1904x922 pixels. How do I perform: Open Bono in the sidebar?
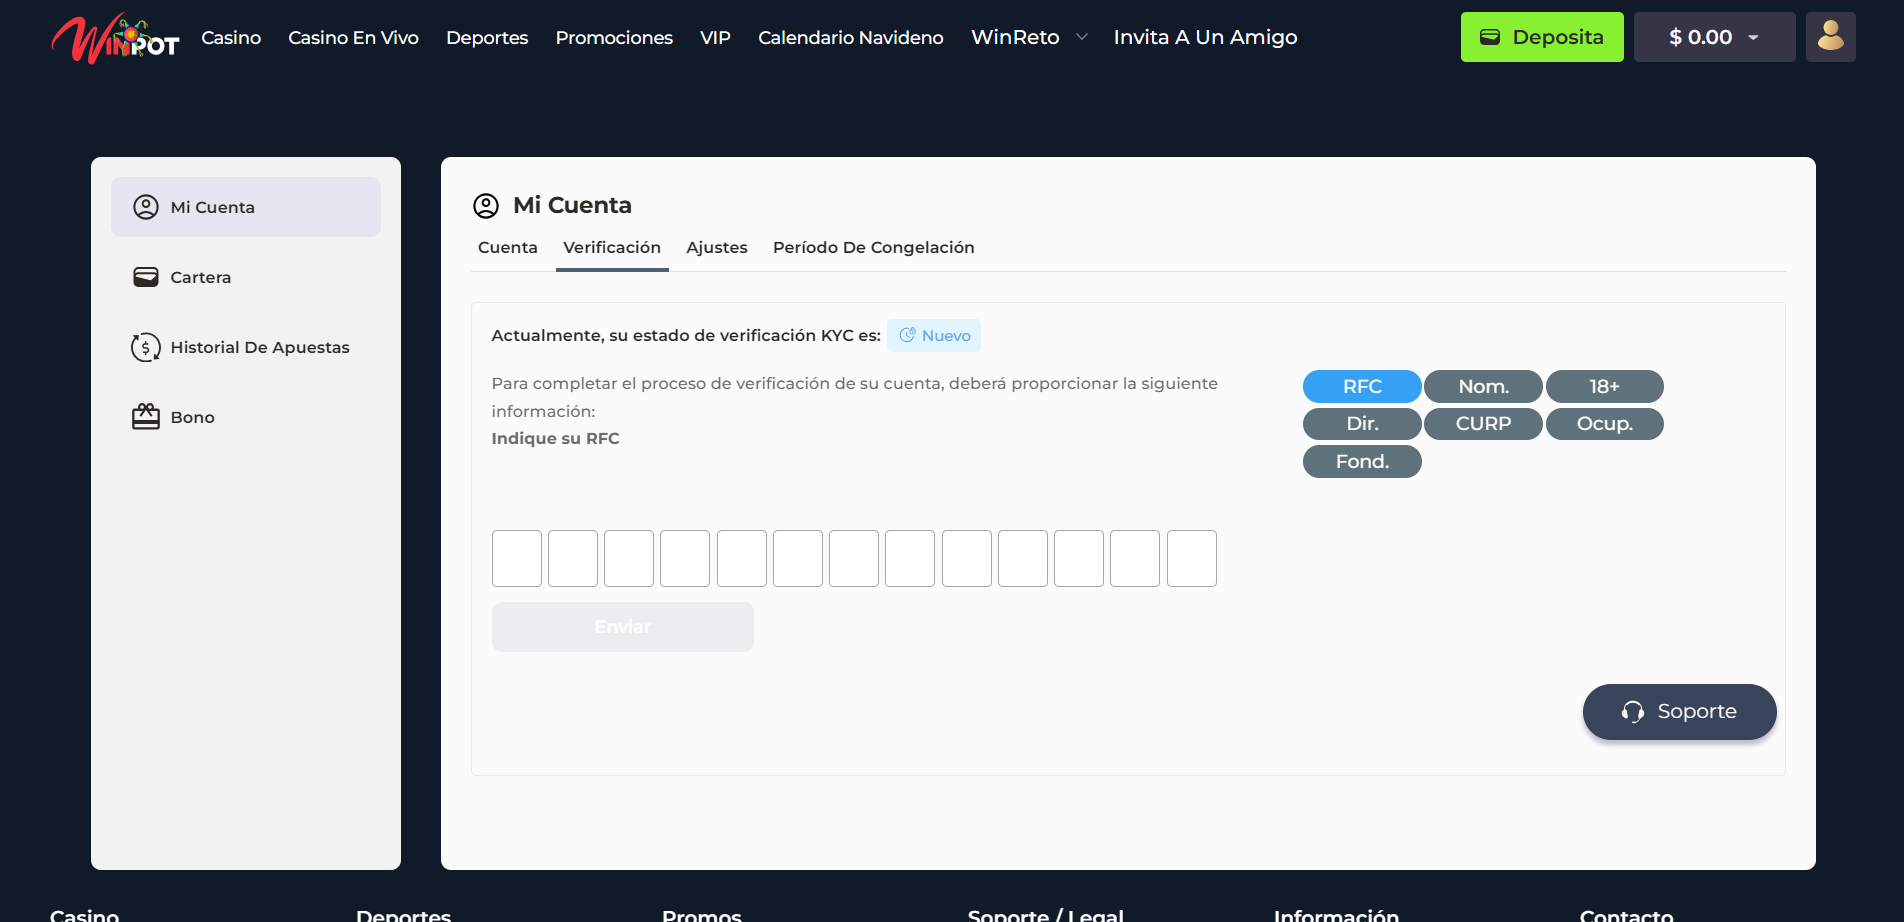[246, 417]
